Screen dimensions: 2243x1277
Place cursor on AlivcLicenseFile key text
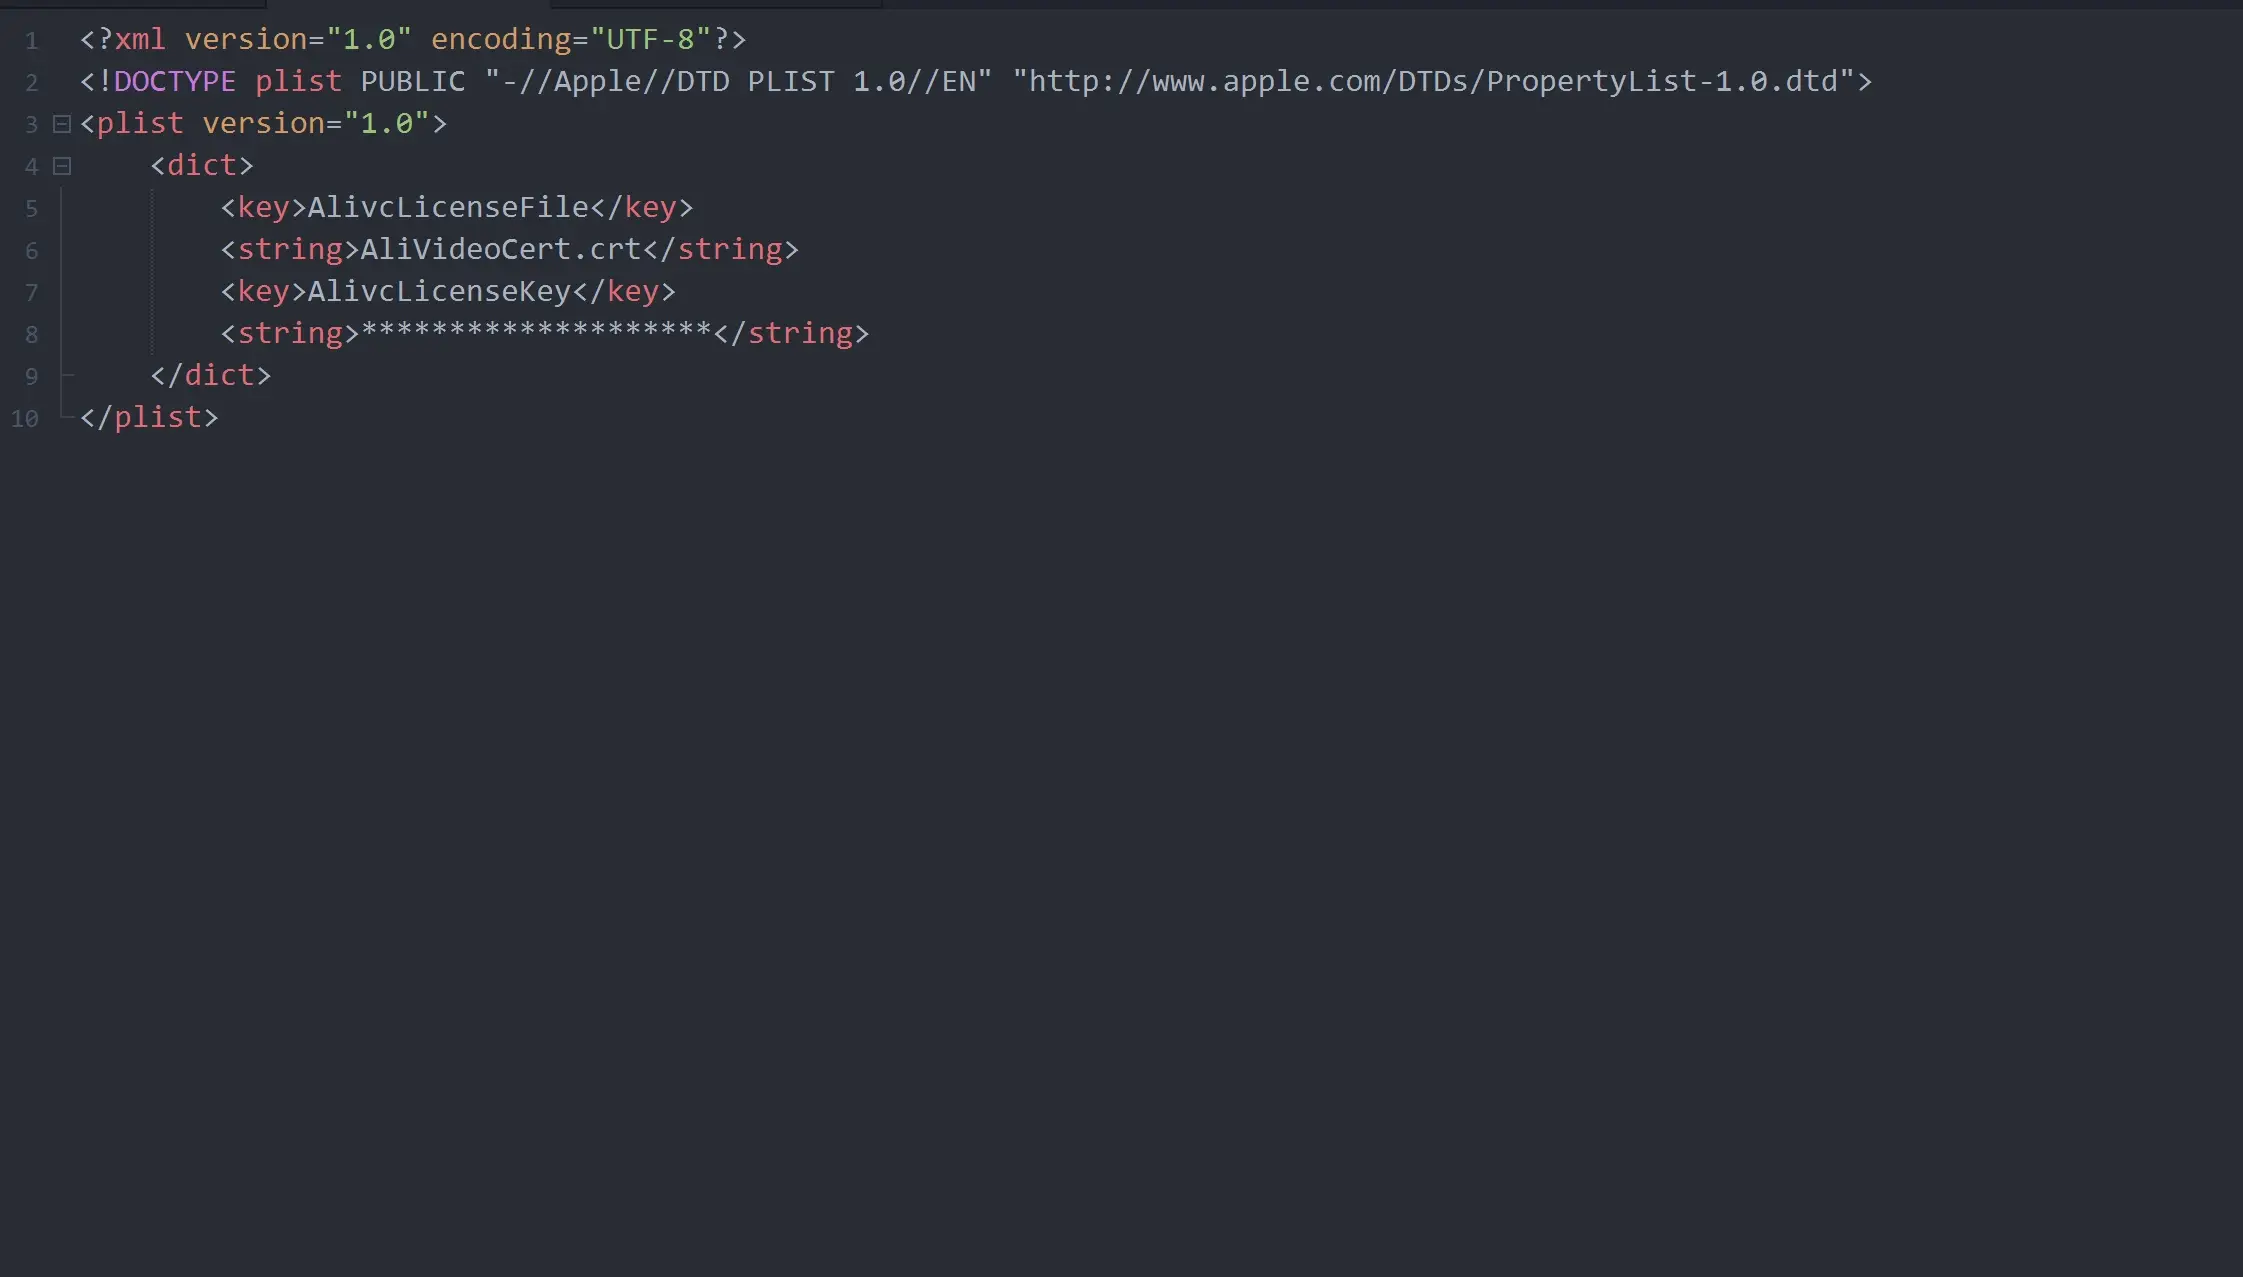pyautogui.click(x=448, y=207)
